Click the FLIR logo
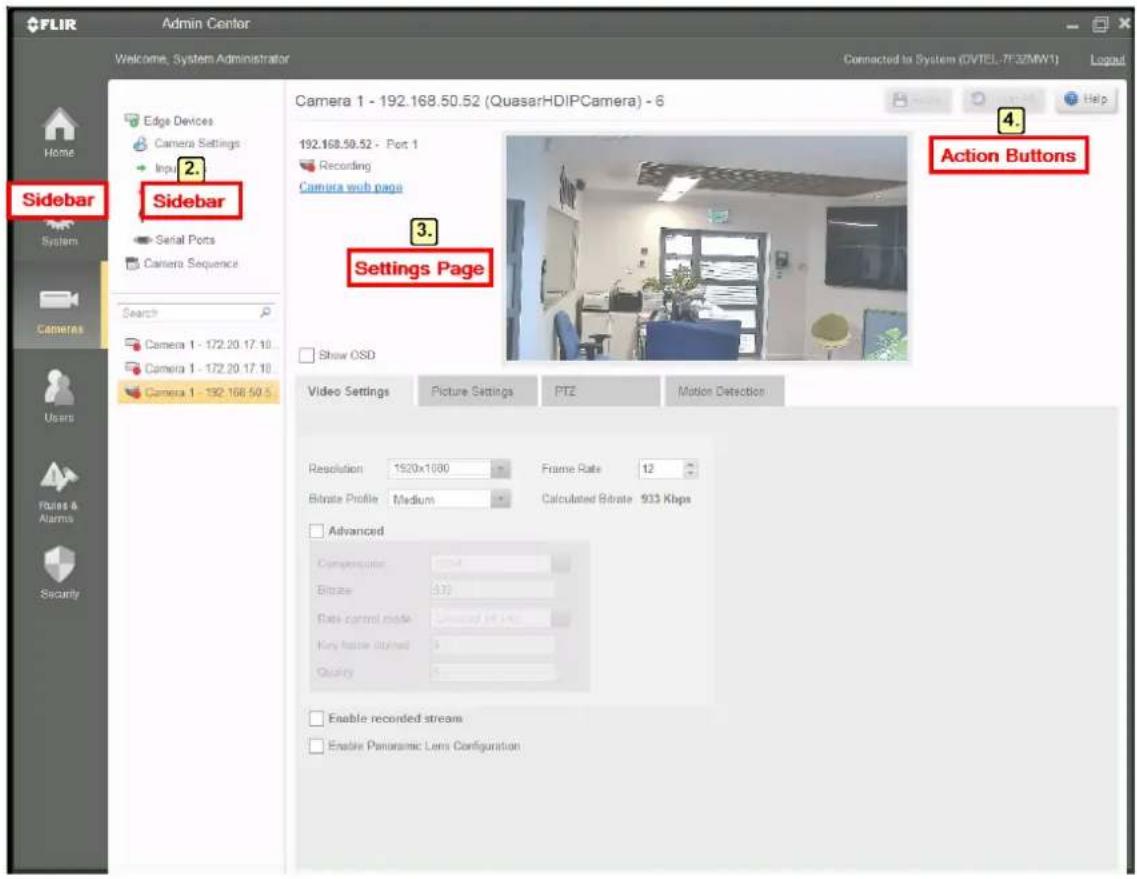This screenshot has width=1137, height=879. [51, 25]
